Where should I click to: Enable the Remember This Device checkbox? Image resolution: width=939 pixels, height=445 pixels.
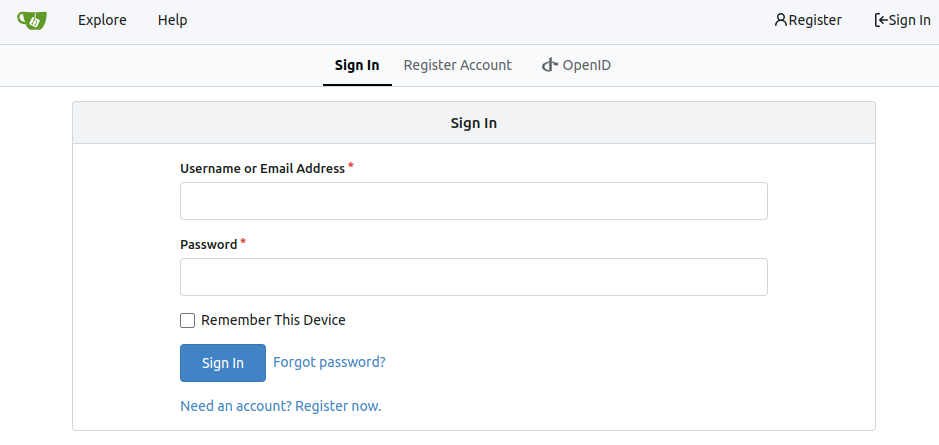(x=187, y=321)
